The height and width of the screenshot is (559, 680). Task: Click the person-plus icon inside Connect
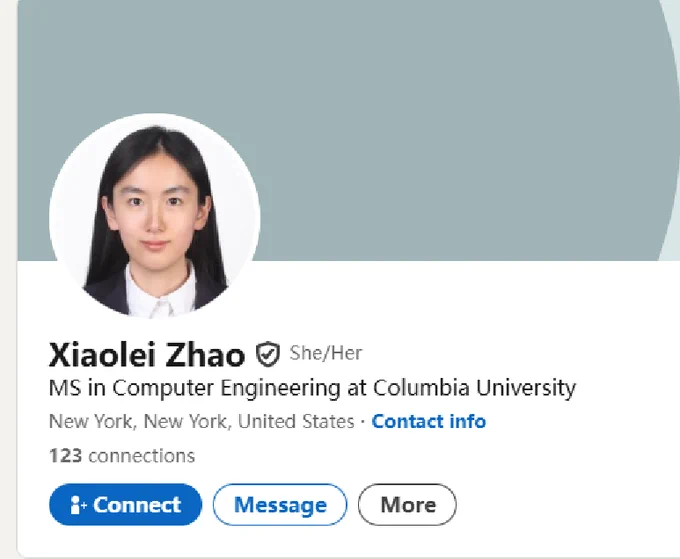pos(78,505)
